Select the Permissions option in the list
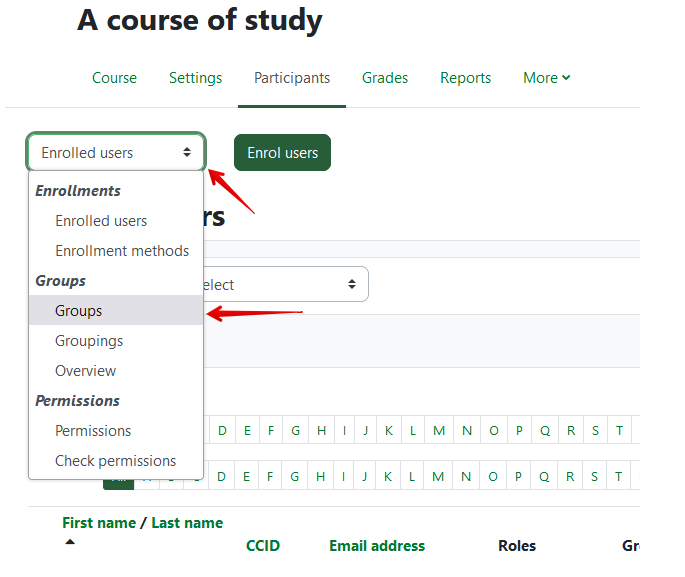Viewport: 685px width, 577px height. pyautogui.click(x=93, y=431)
